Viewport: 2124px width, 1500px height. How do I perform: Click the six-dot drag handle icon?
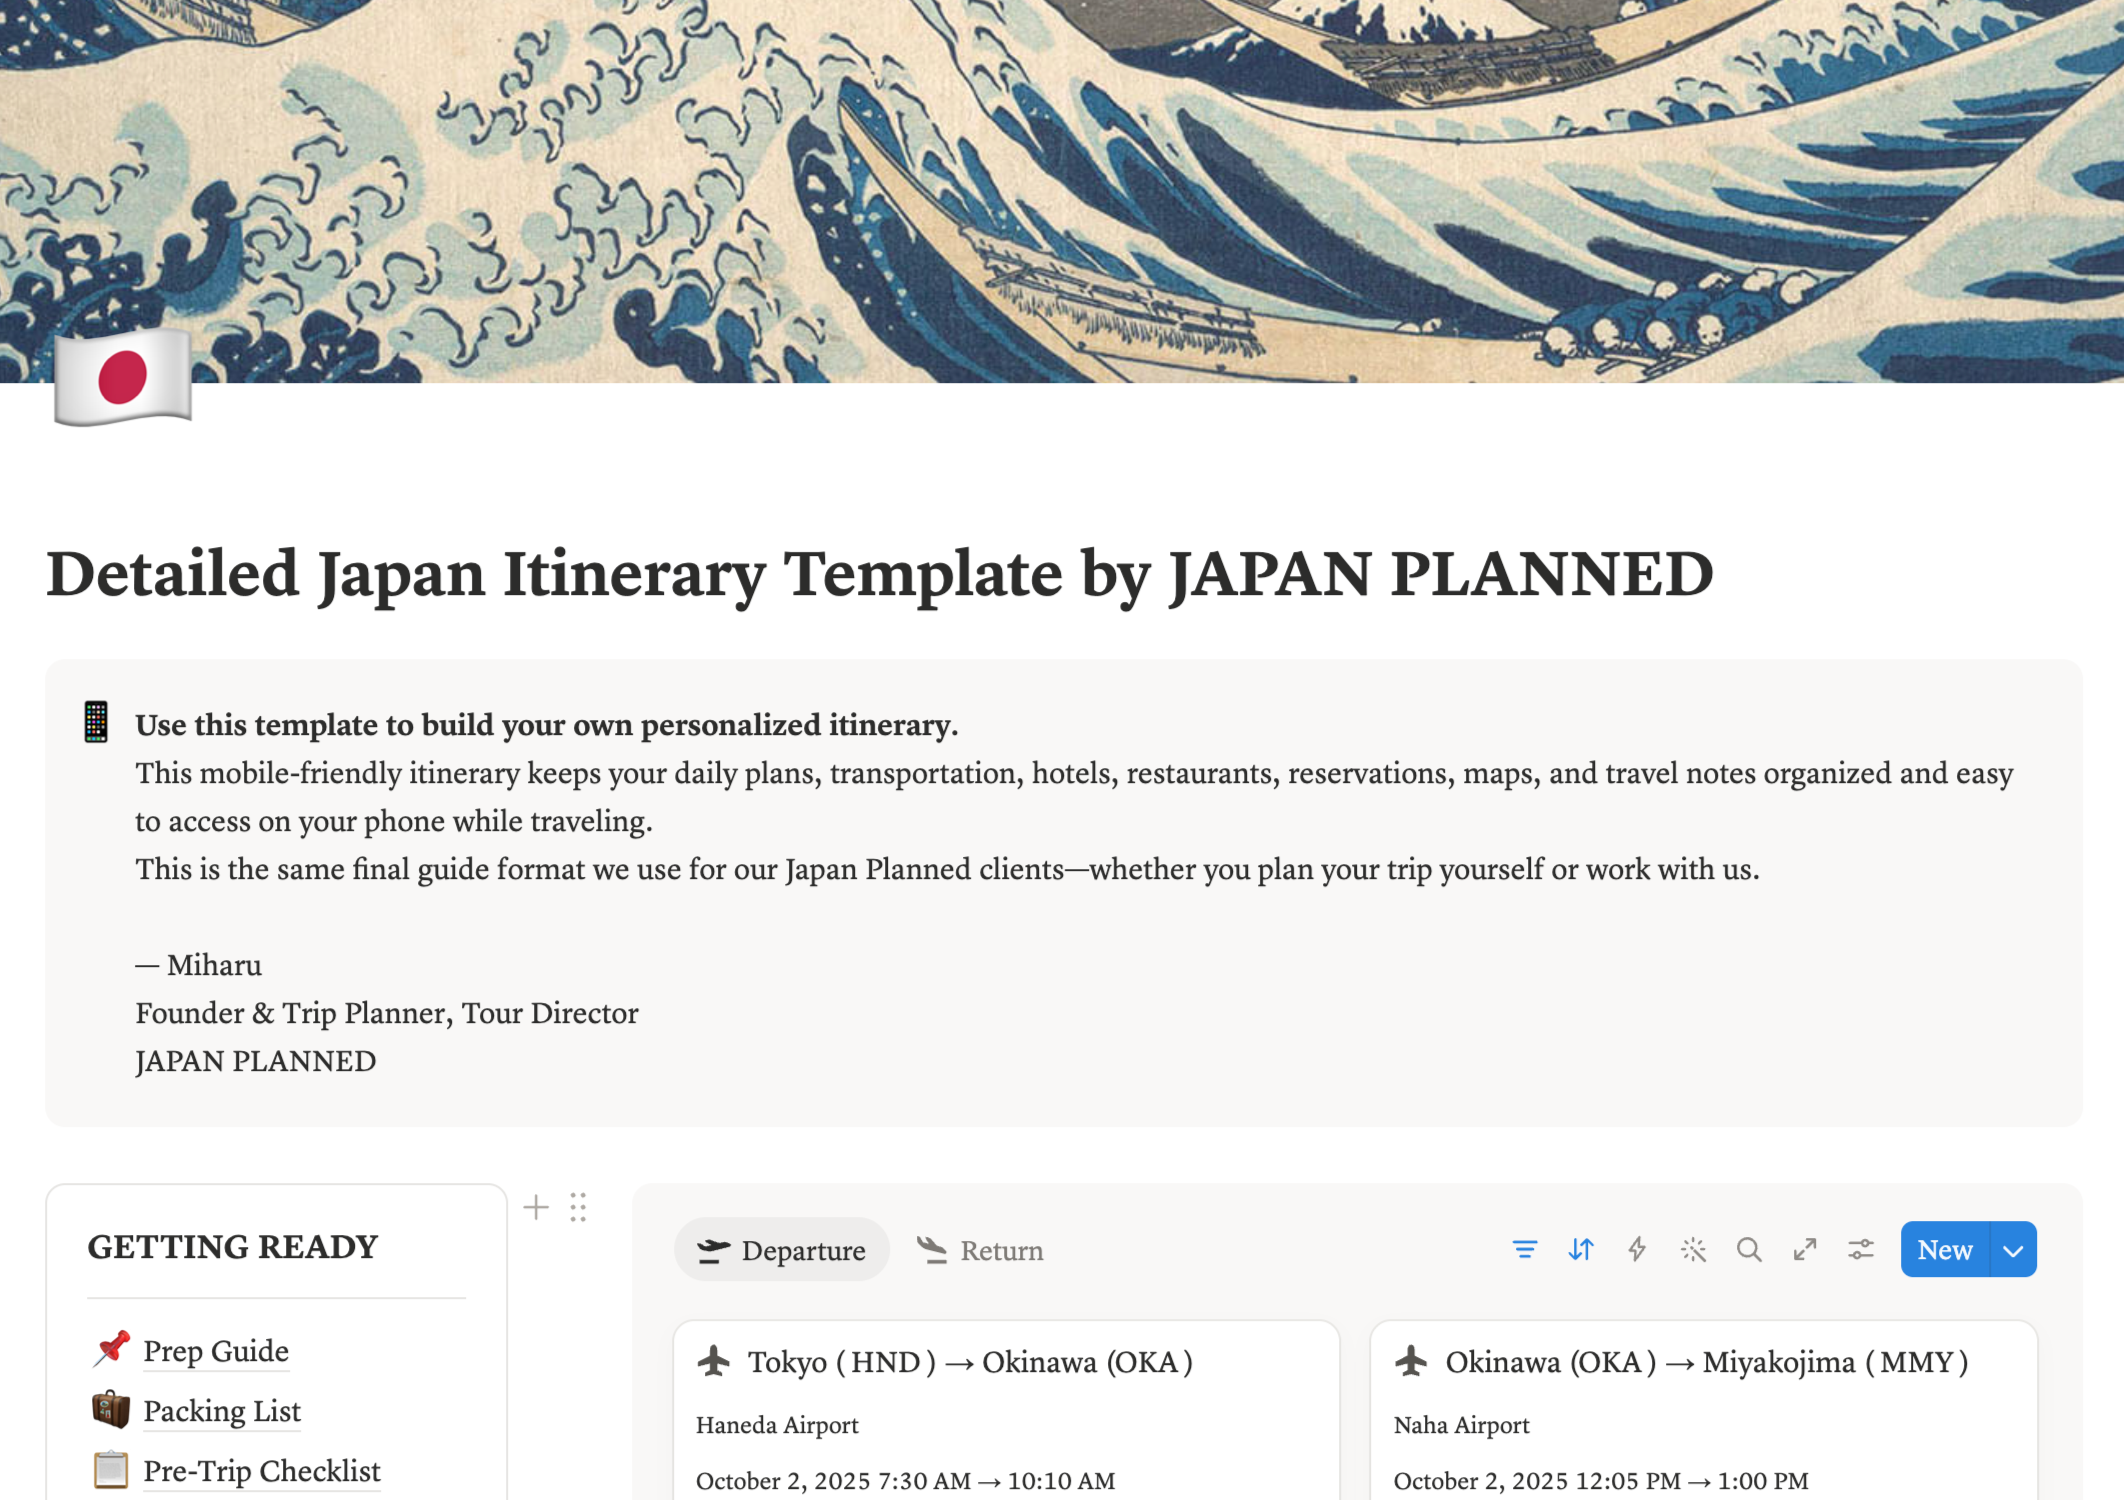coord(578,1207)
